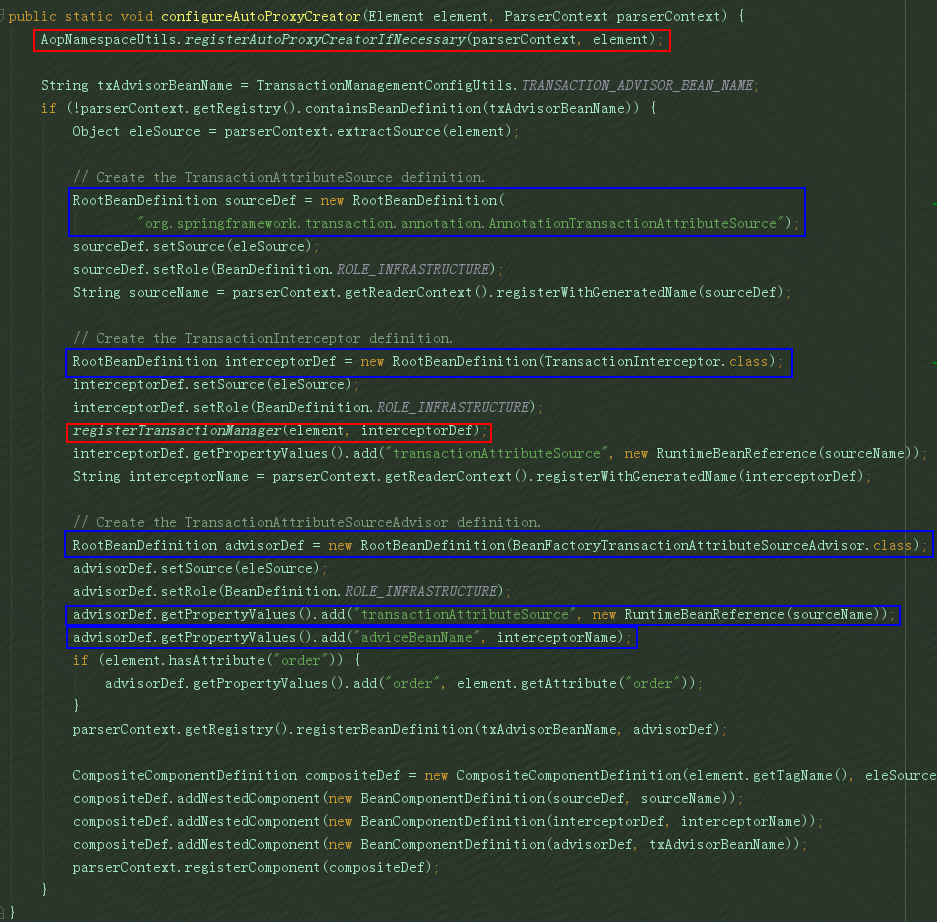The width and height of the screenshot is (937, 922).
Task: Click the interceptorDef.setSource(eleSource) statement
Action: pos(216,384)
